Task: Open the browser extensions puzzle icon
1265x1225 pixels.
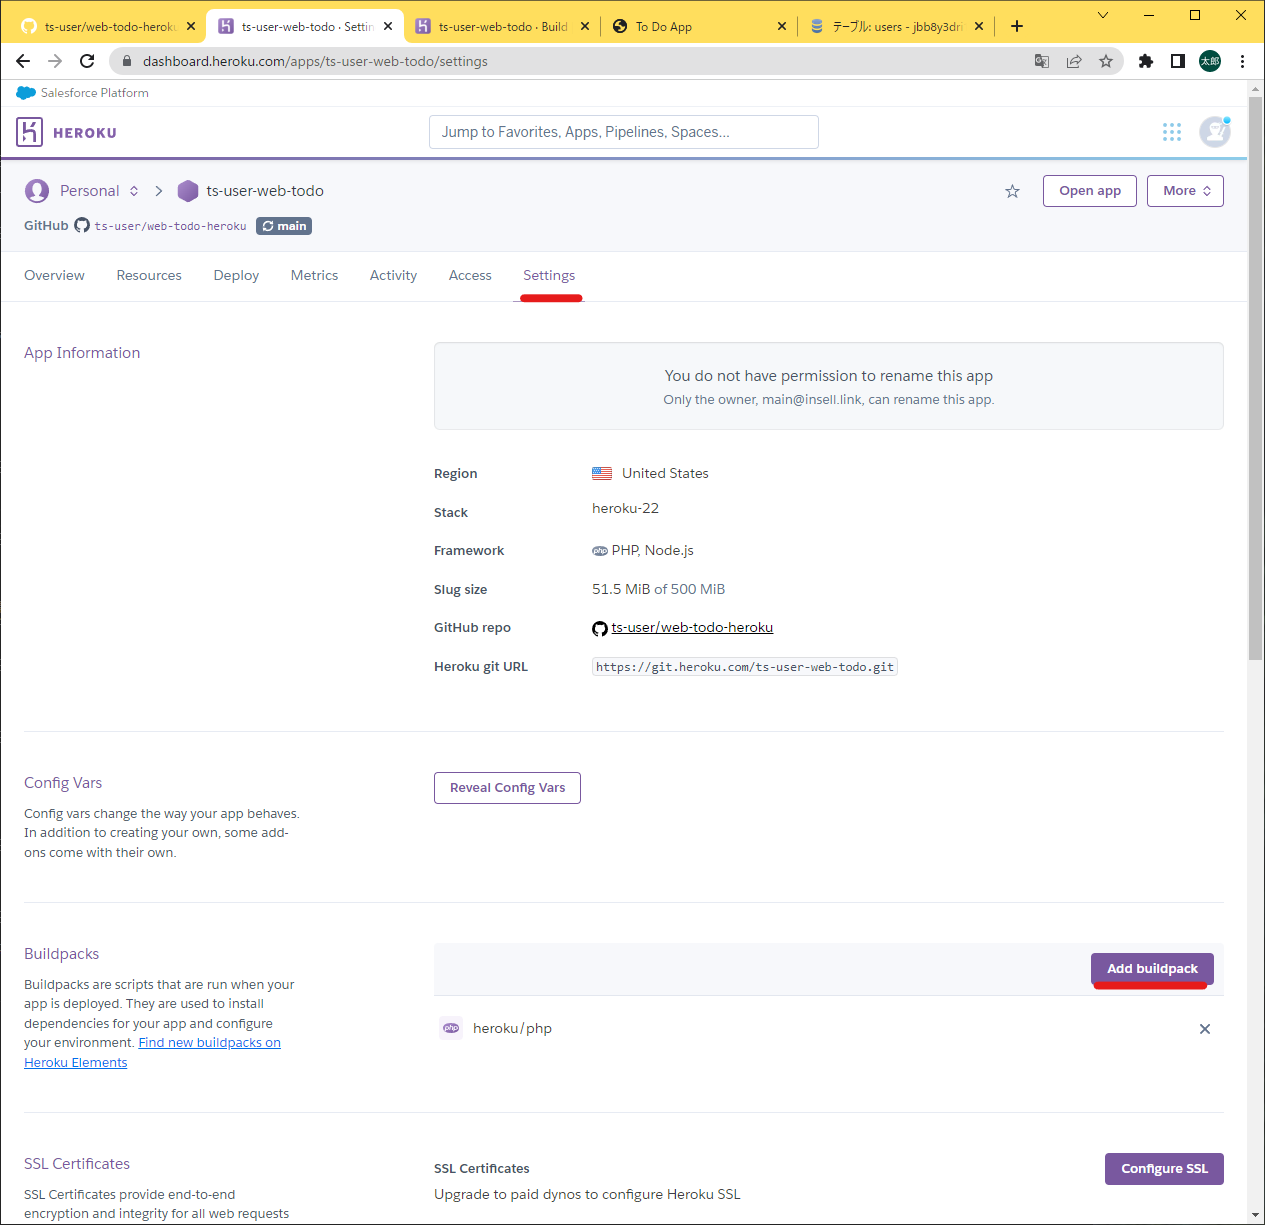Action: pos(1146,61)
